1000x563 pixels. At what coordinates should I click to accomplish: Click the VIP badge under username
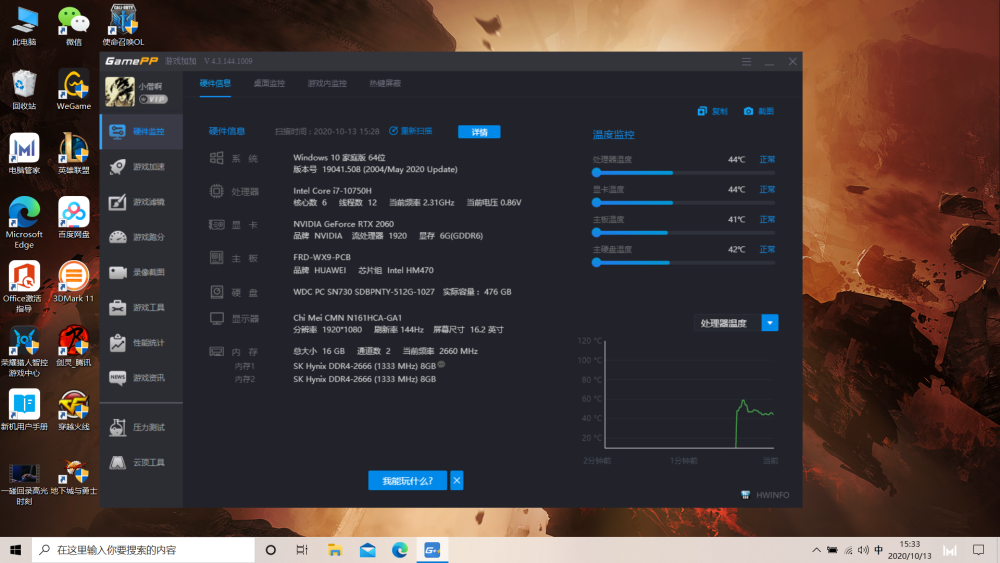click(x=153, y=99)
